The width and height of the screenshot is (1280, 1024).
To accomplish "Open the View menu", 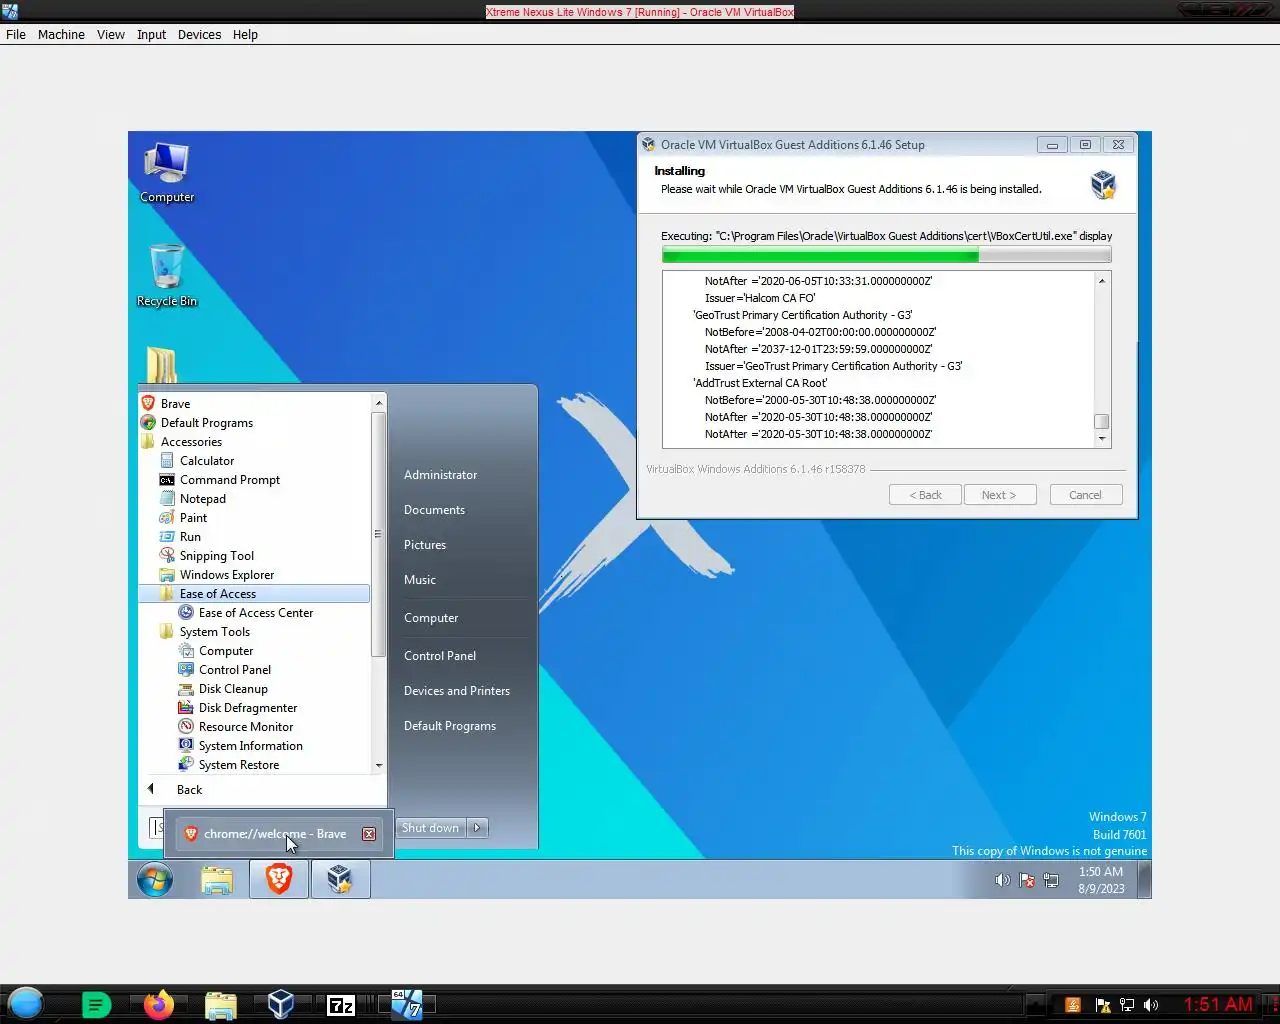I will [x=111, y=34].
